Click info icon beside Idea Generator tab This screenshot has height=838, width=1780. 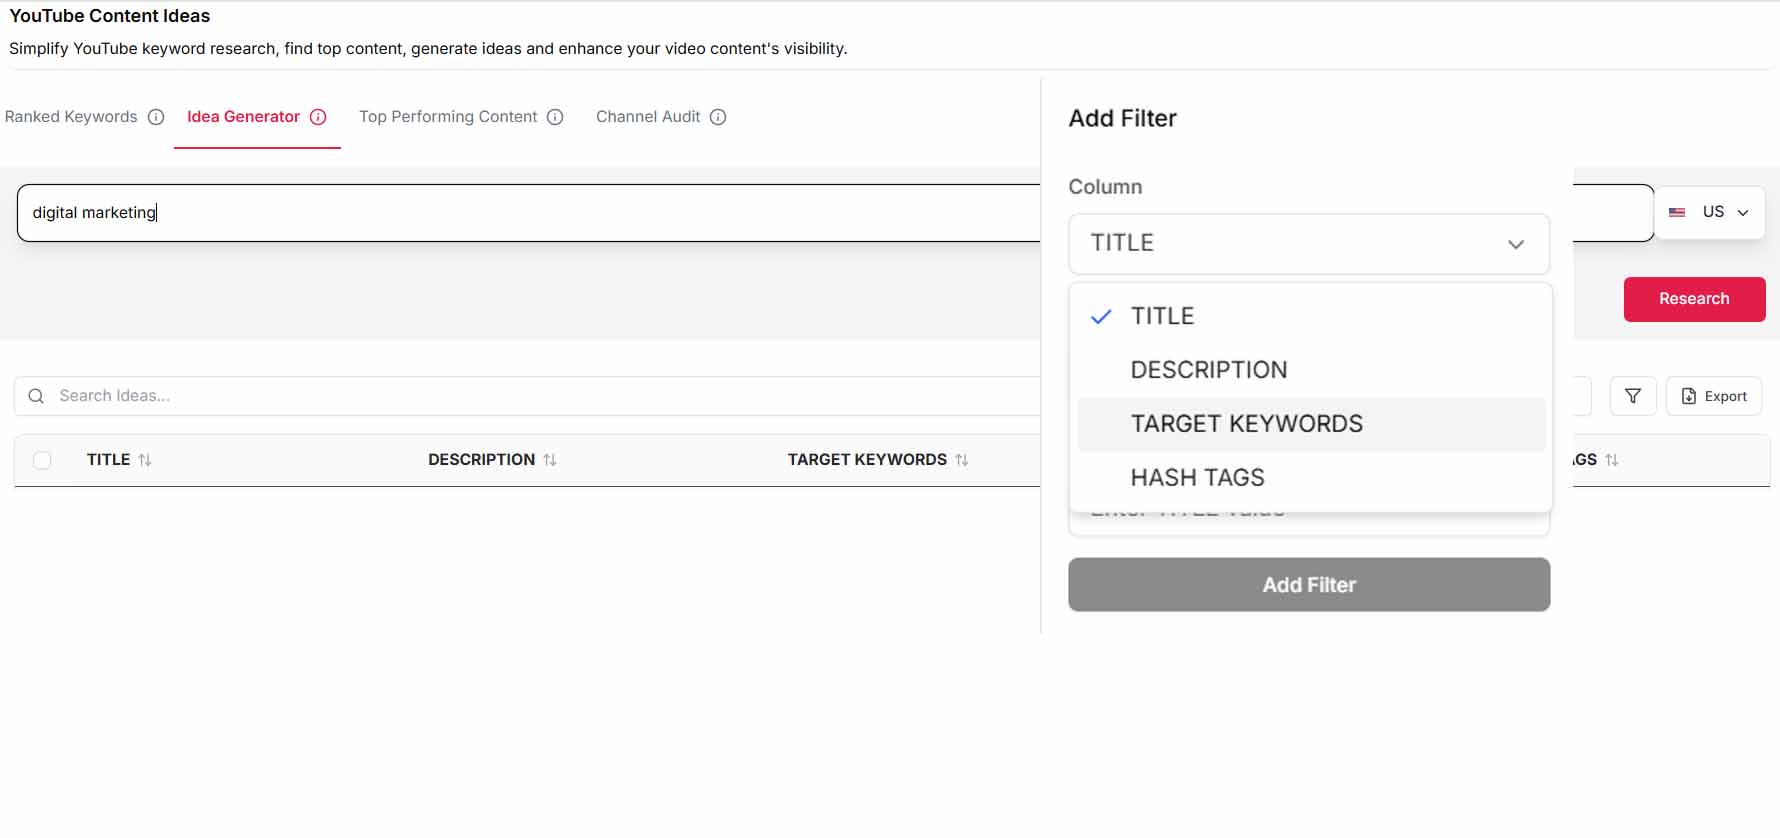click(x=318, y=117)
